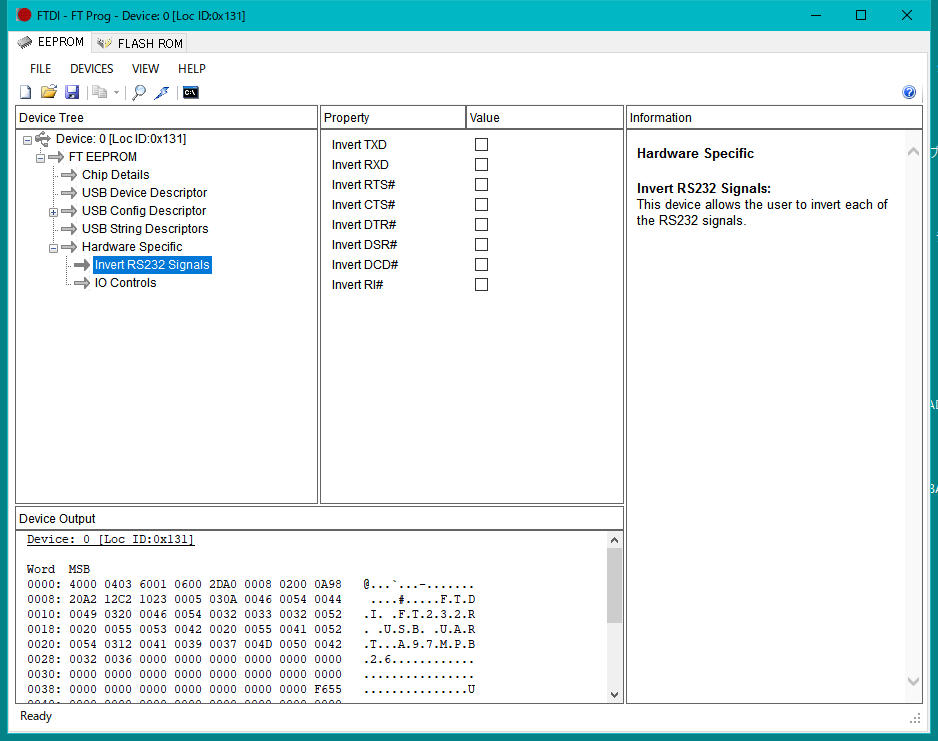Click the grayed-out copy toolbar icon
The height and width of the screenshot is (741, 938).
point(100,93)
